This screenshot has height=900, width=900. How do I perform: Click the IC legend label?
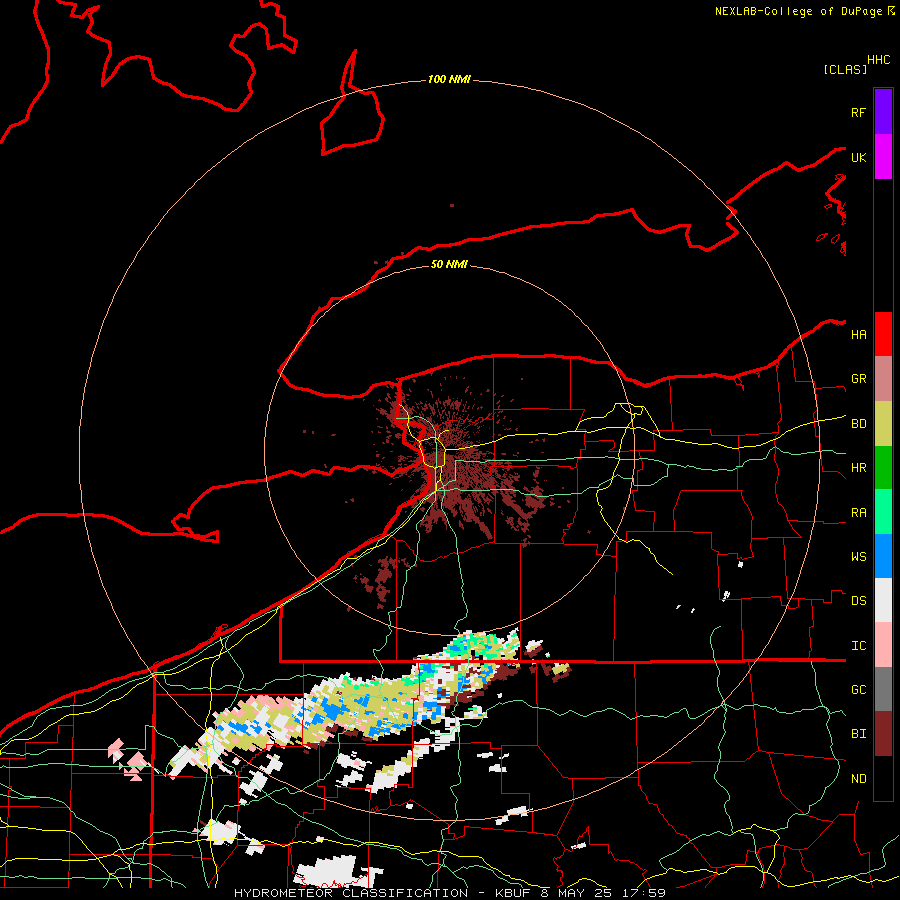858,646
